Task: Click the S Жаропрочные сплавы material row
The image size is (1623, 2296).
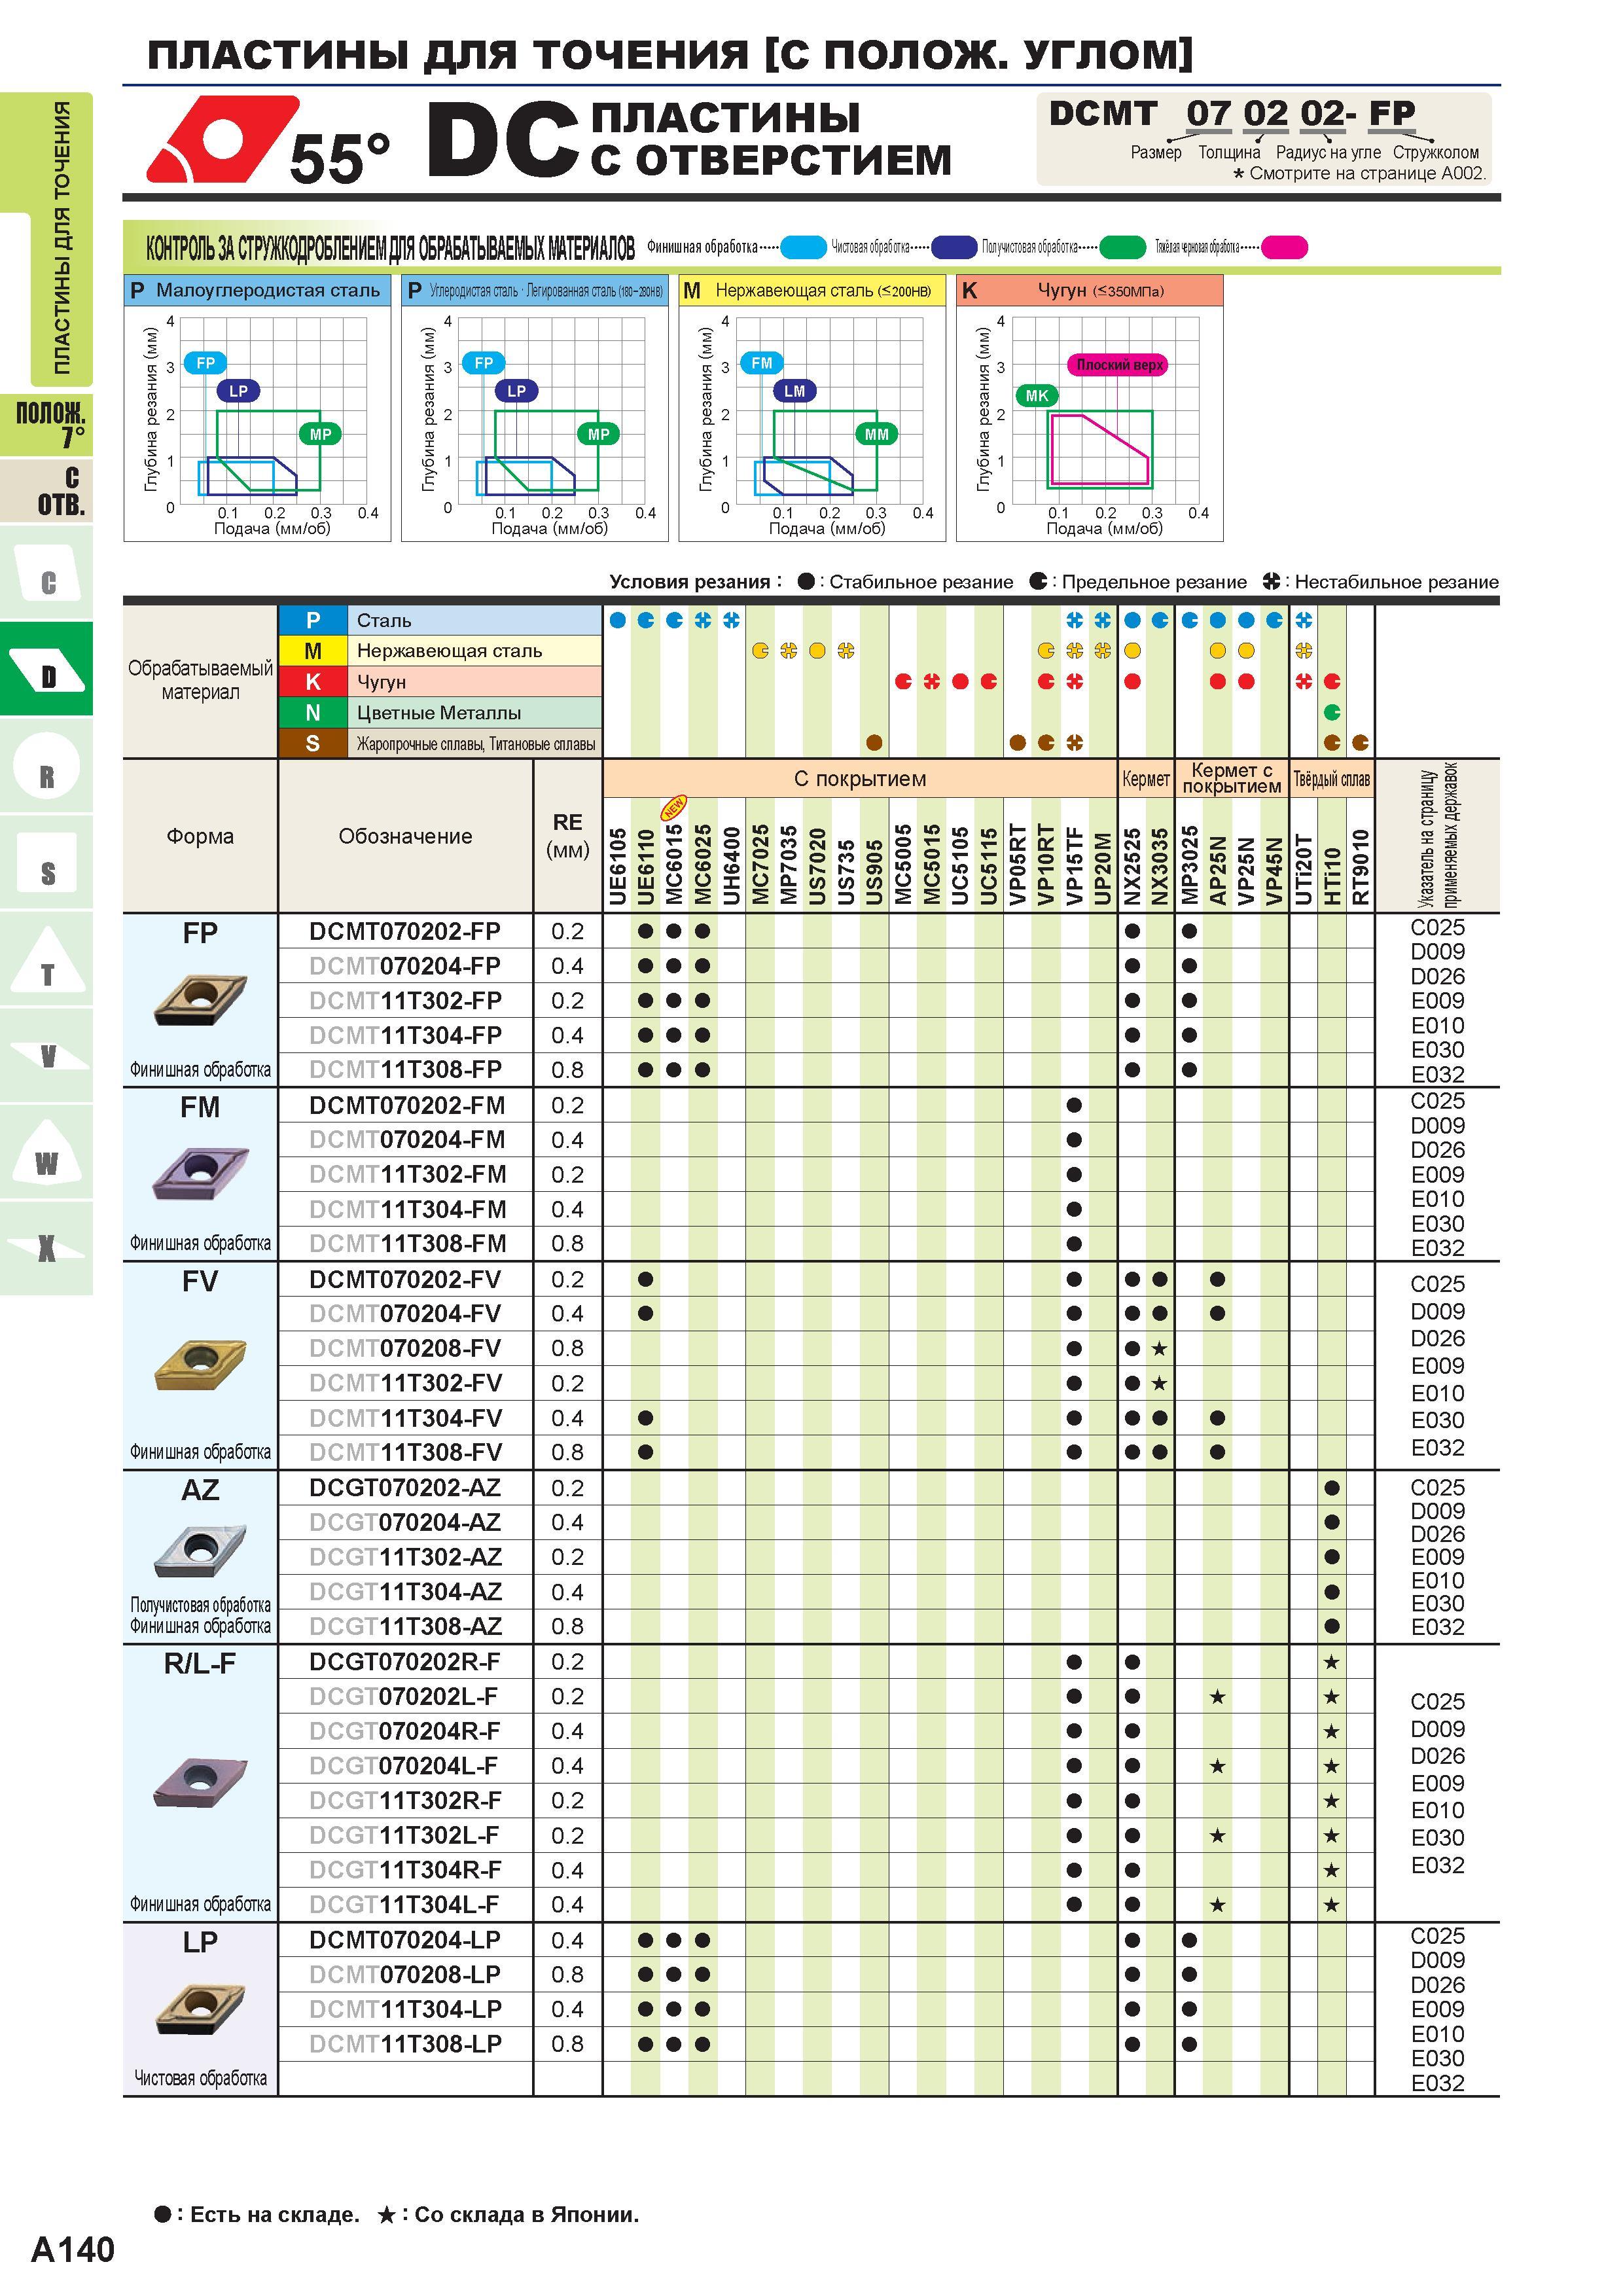Action: [x=440, y=744]
